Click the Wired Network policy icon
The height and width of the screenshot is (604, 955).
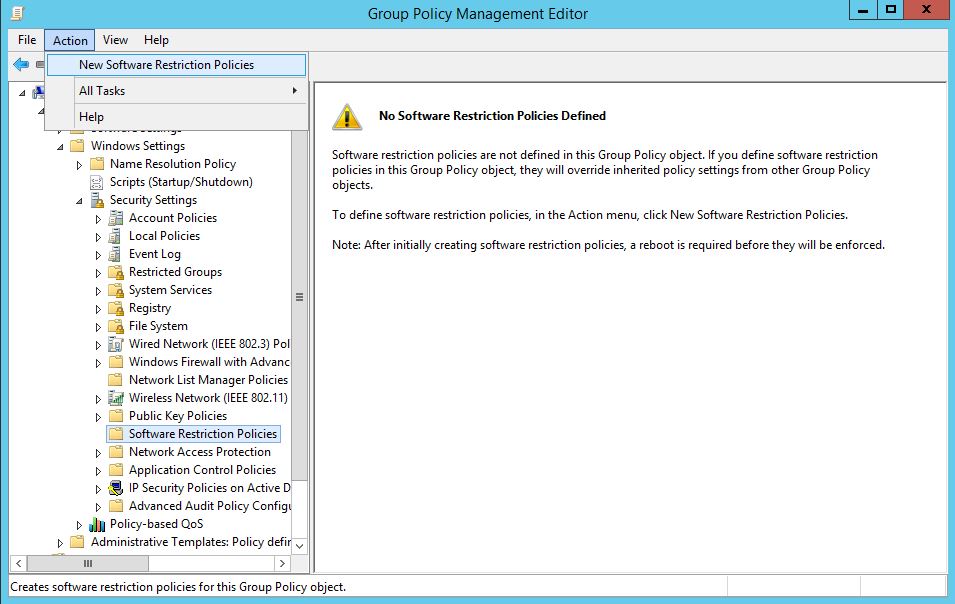[116, 344]
